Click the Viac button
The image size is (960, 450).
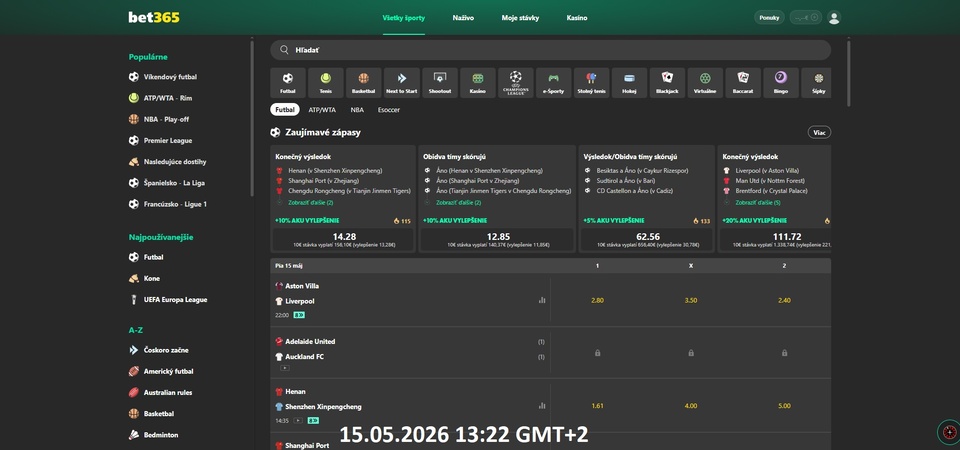click(x=819, y=132)
